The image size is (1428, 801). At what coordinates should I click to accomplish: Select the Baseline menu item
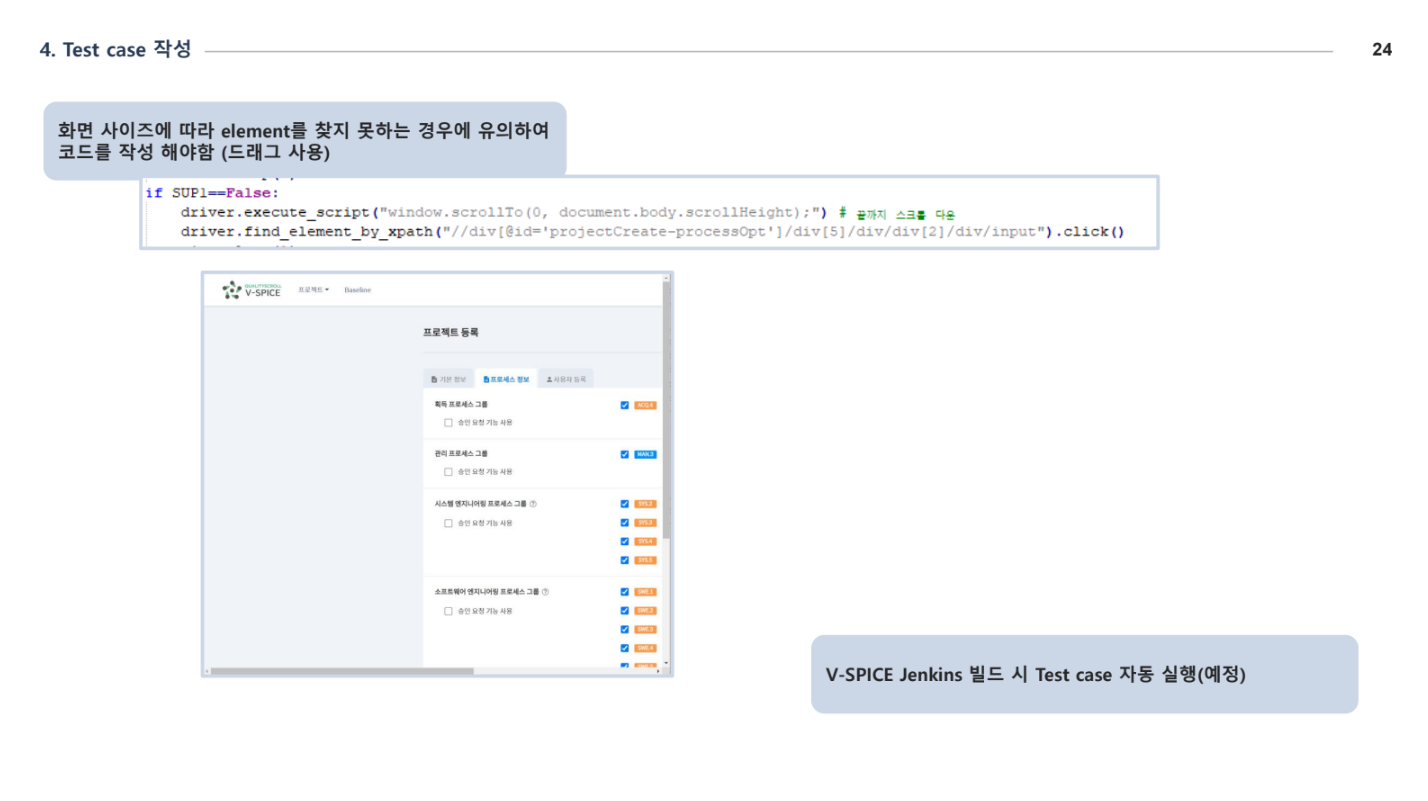357,290
